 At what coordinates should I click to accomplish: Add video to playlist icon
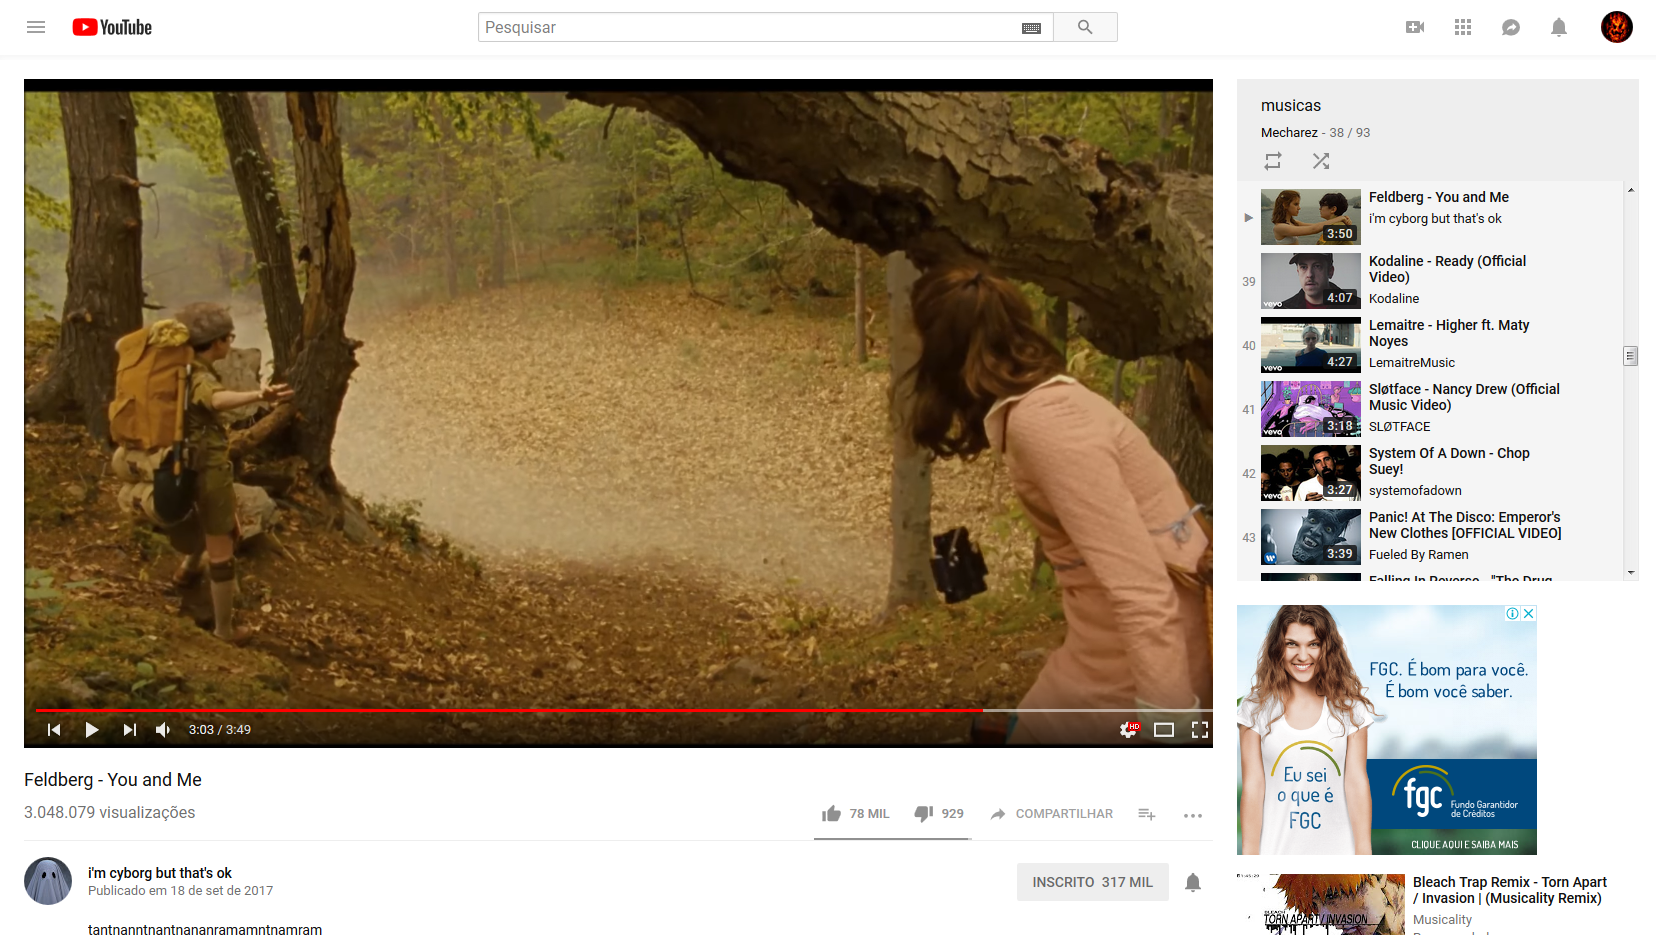pyautogui.click(x=1147, y=814)
